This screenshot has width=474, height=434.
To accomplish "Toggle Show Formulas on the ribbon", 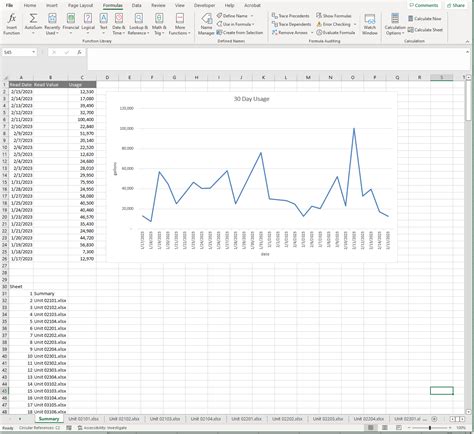I will pos(334,16).
